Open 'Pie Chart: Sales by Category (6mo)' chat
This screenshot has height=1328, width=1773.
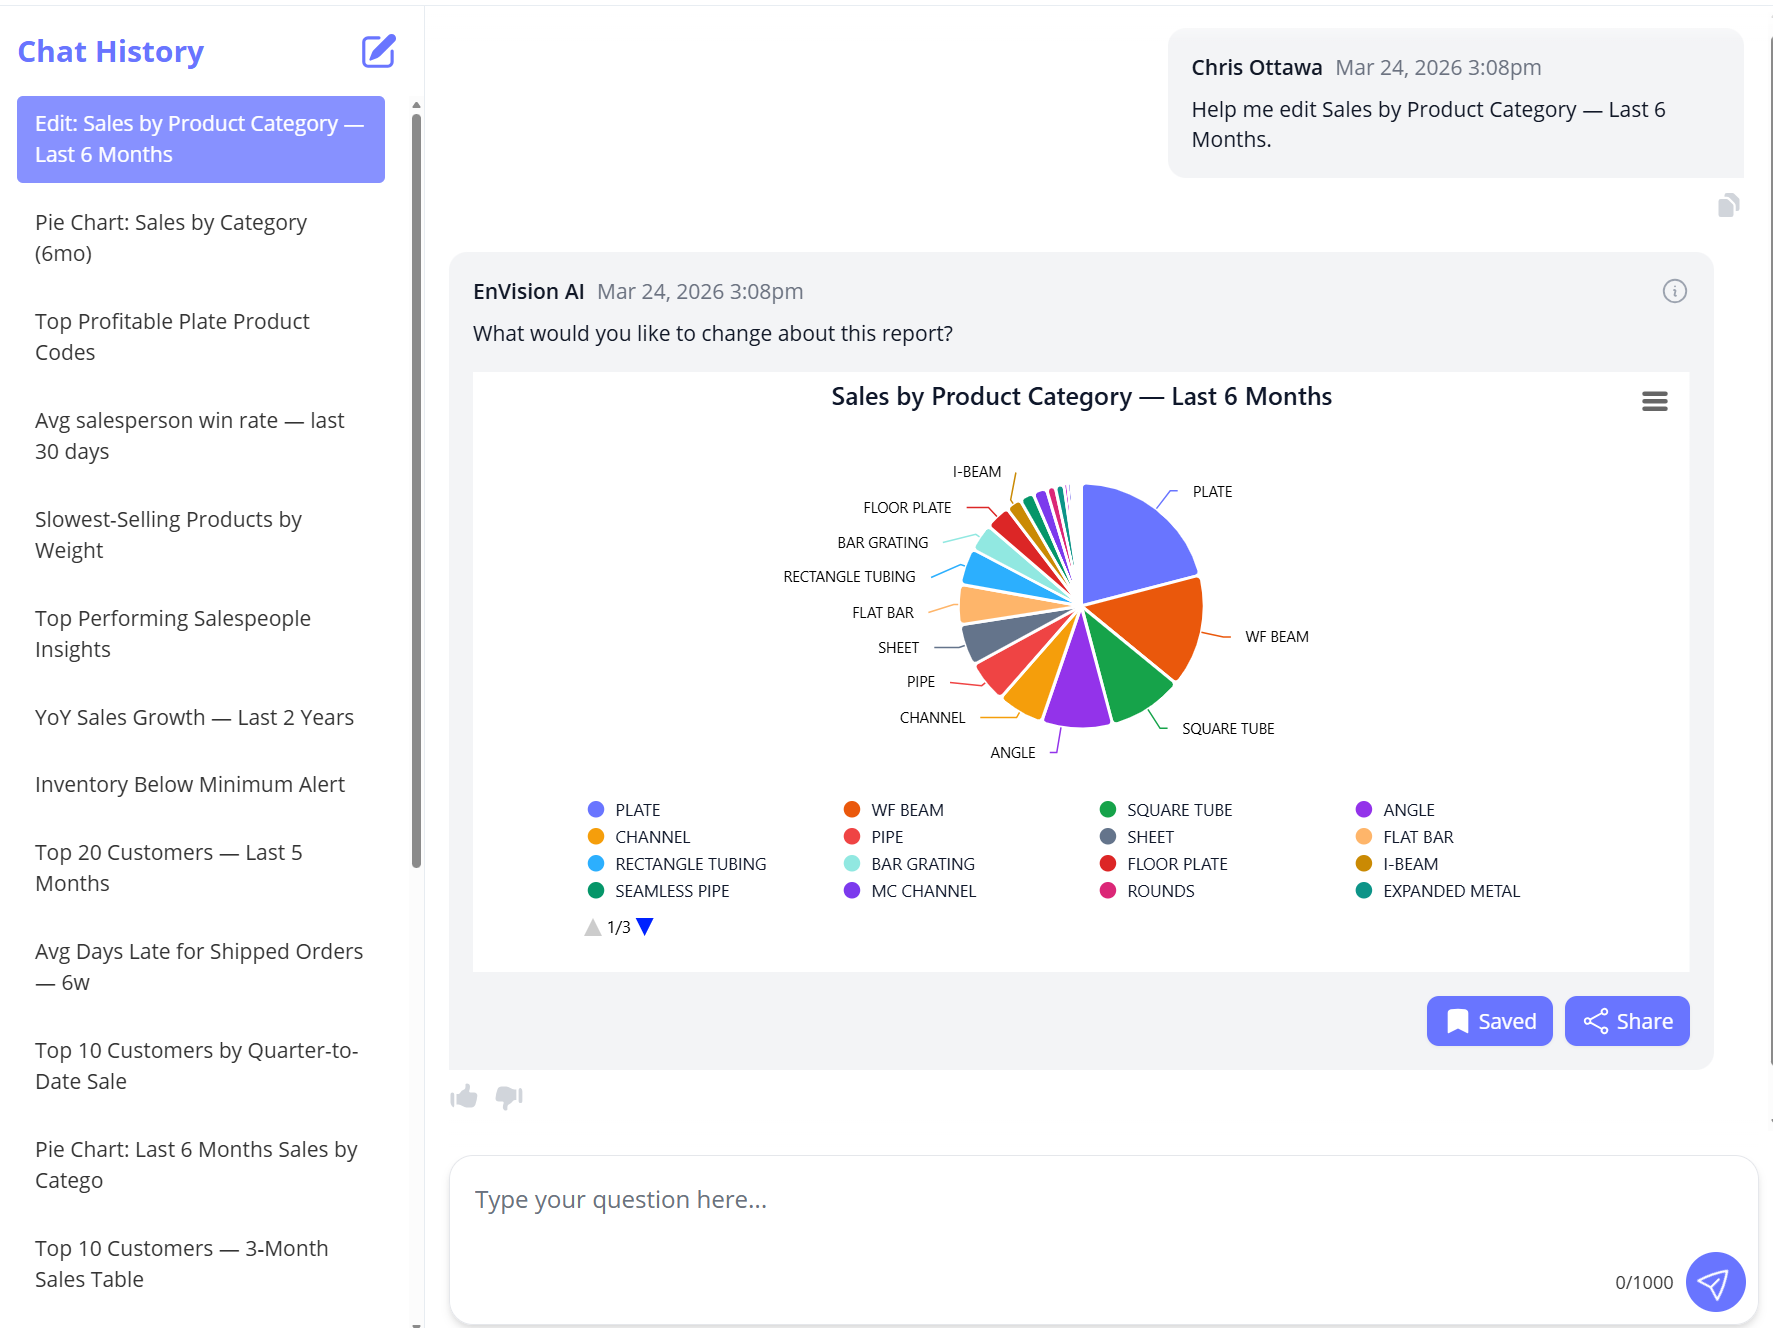(201, 238)
